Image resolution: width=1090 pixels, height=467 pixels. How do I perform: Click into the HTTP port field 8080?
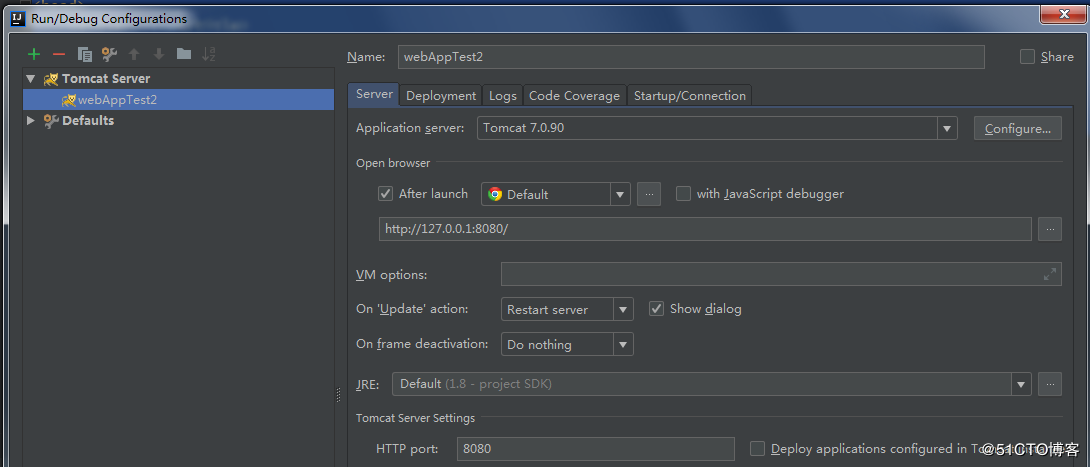pos(596,449)
